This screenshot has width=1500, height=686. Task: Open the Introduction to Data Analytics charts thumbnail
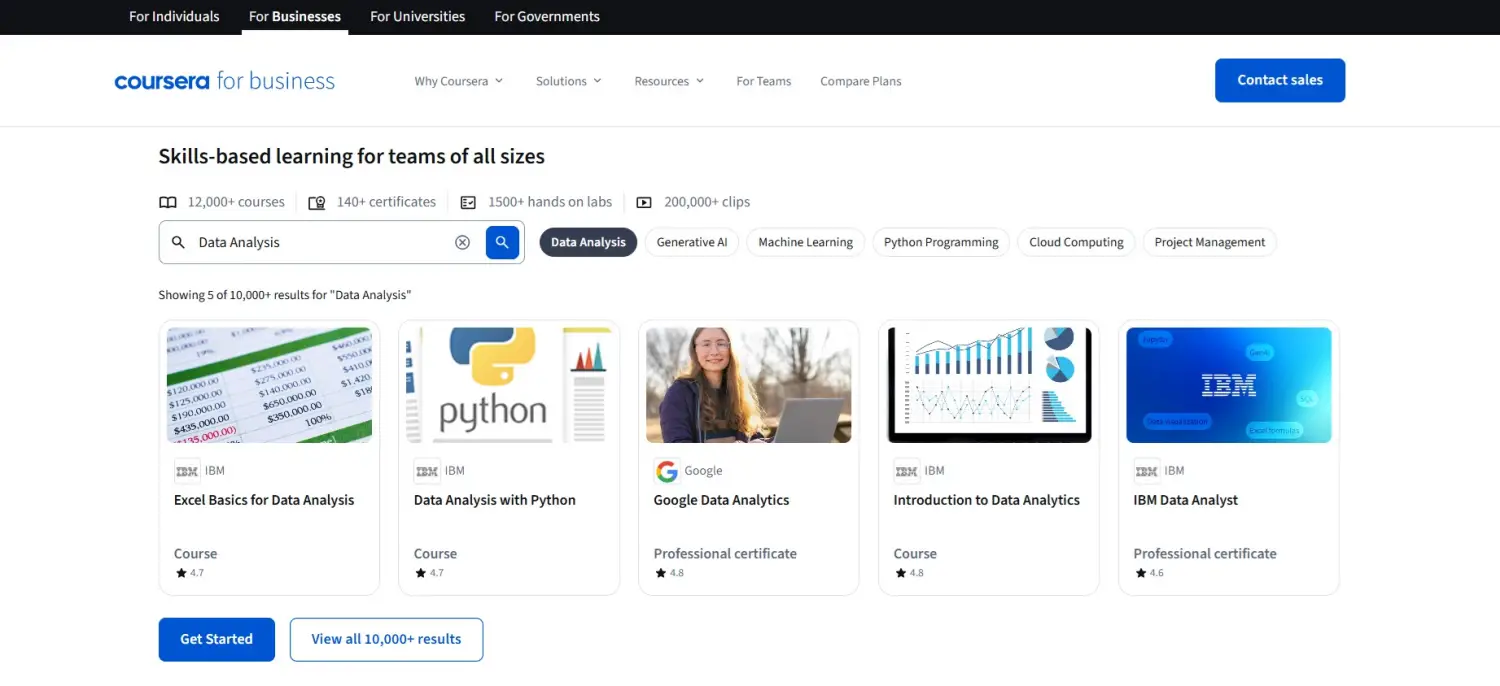[989, 385]
